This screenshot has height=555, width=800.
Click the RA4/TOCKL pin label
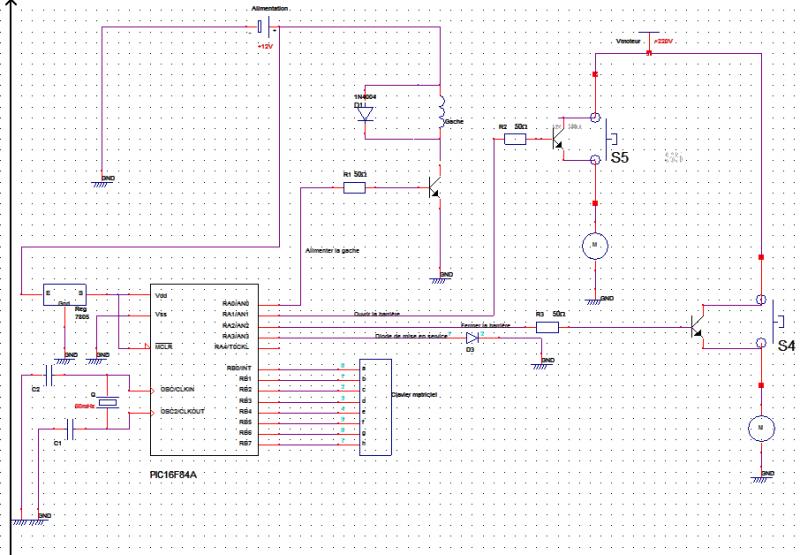coord(232,347)
